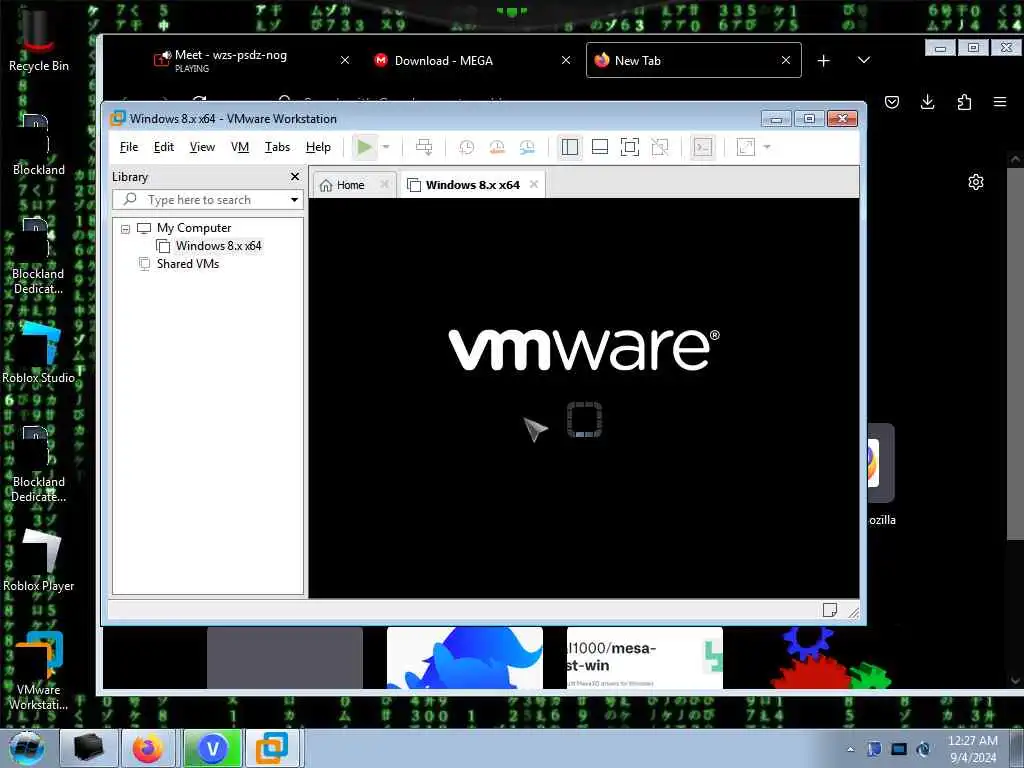Open the Tabs menu in VMware

(277, 147)
